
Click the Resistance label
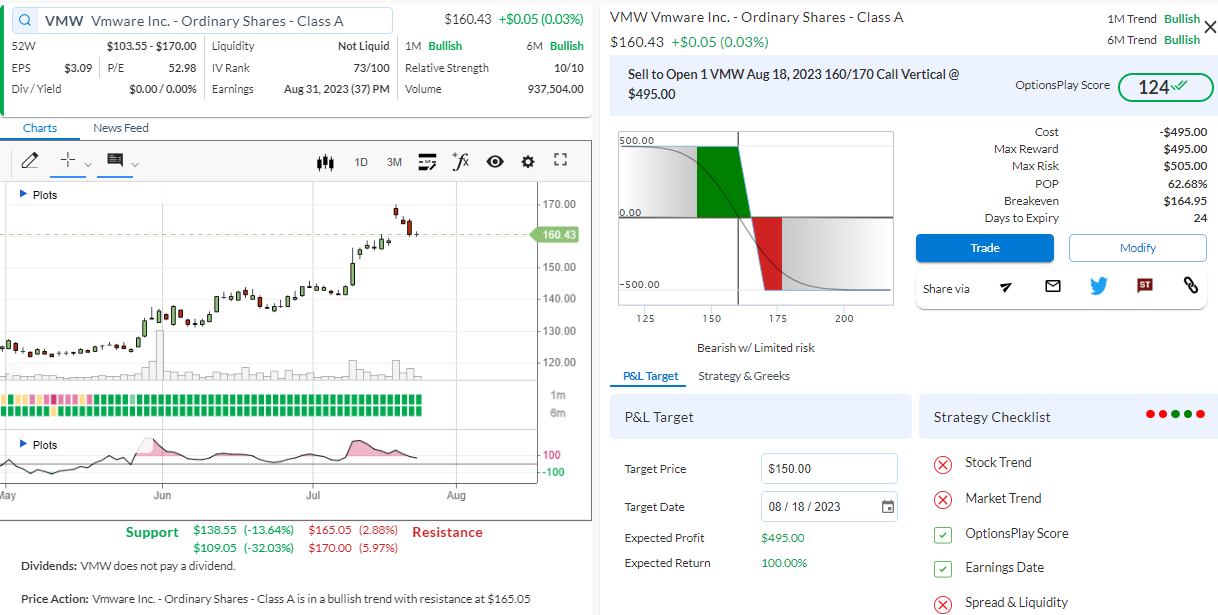pyautogui.click(x=447, y=532)
